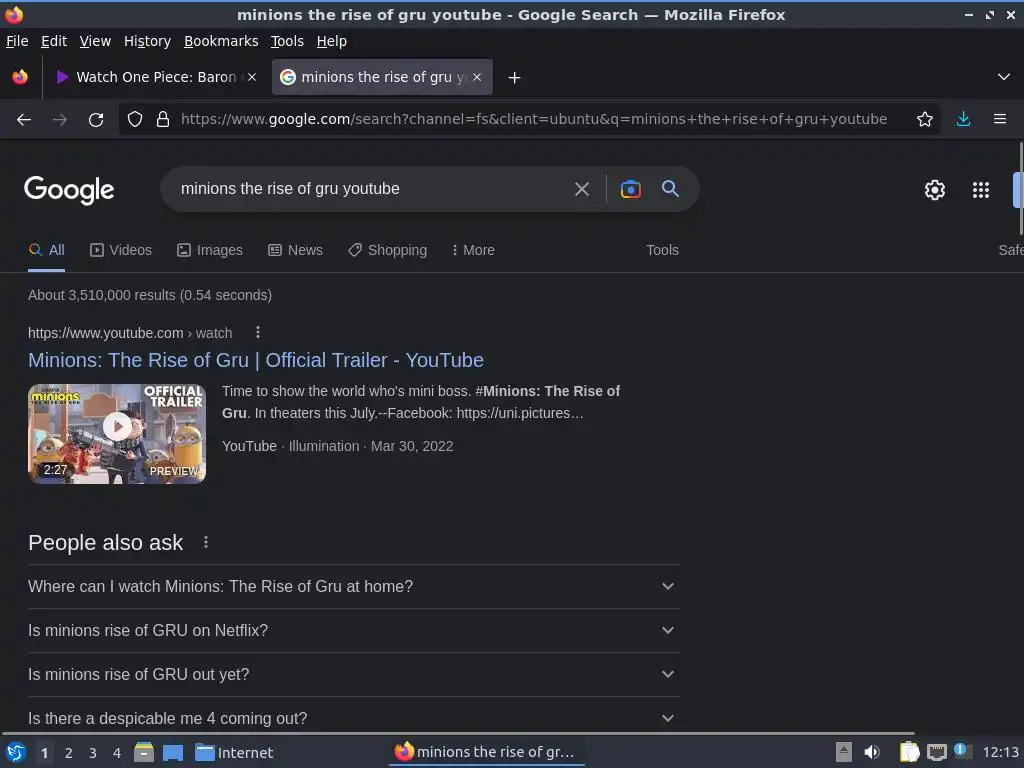The width and height of the screenshot is (1024, 768).
Task: Switch to Shopping results
Action: pos(387,250)
